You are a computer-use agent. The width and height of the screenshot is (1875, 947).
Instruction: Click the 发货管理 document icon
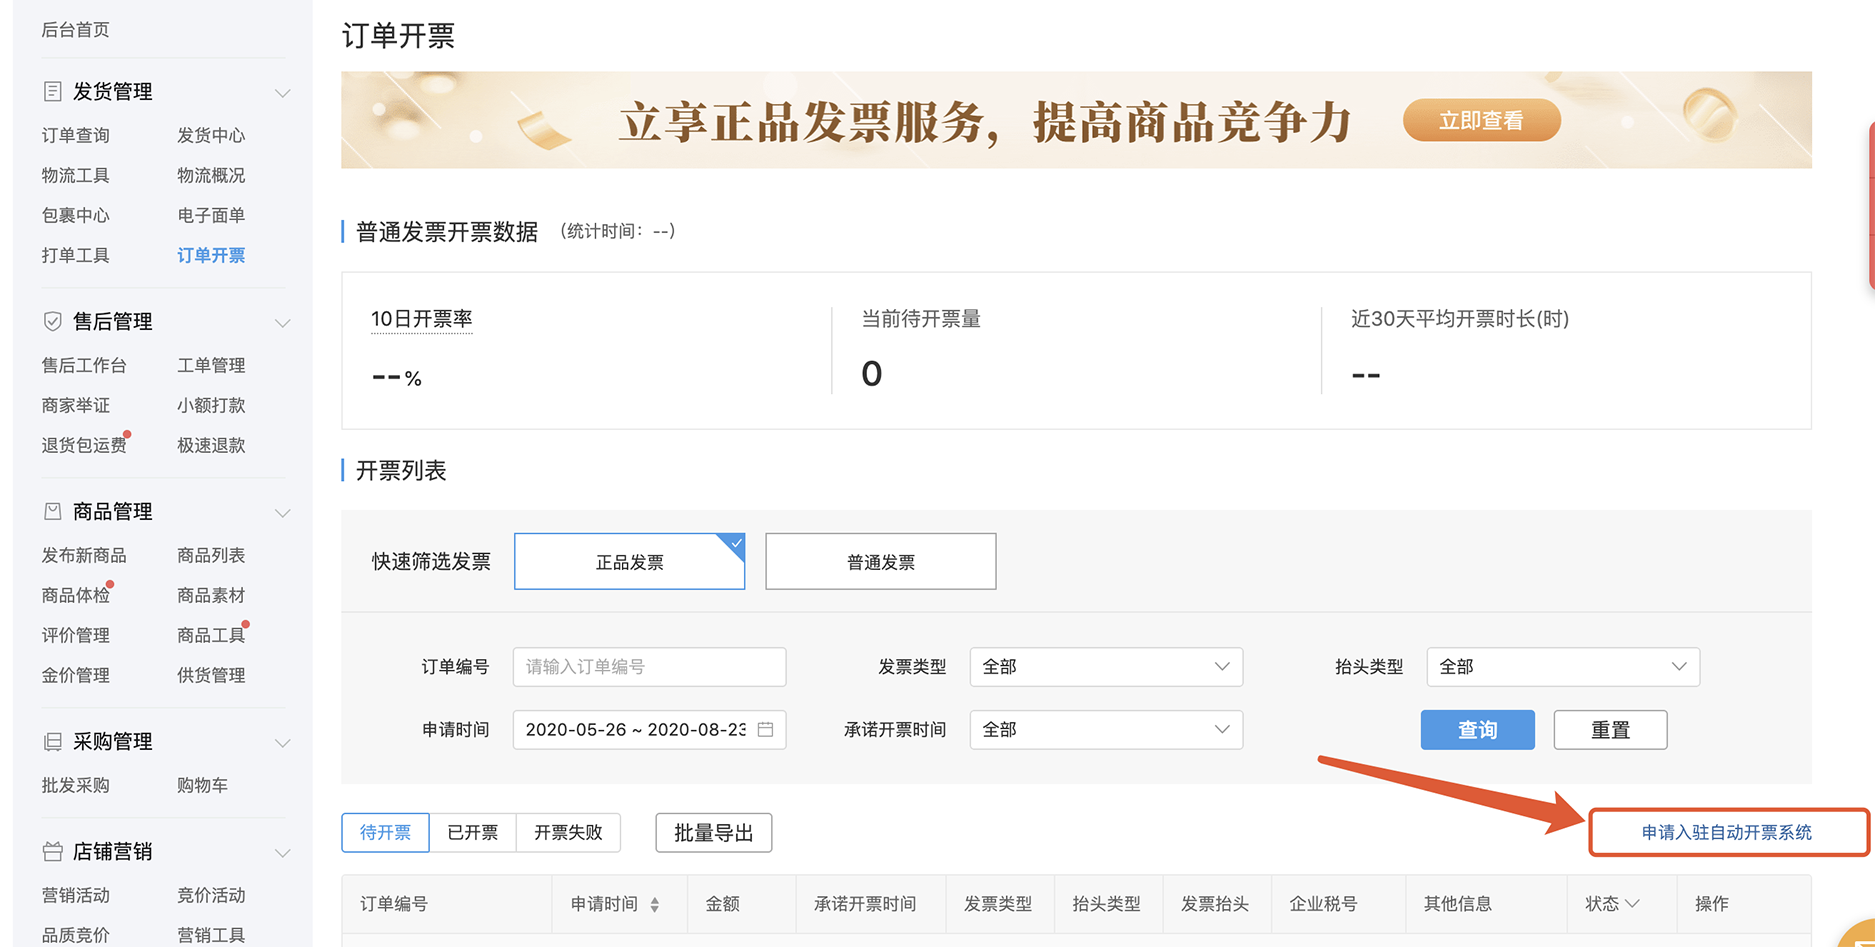(53, 92)
